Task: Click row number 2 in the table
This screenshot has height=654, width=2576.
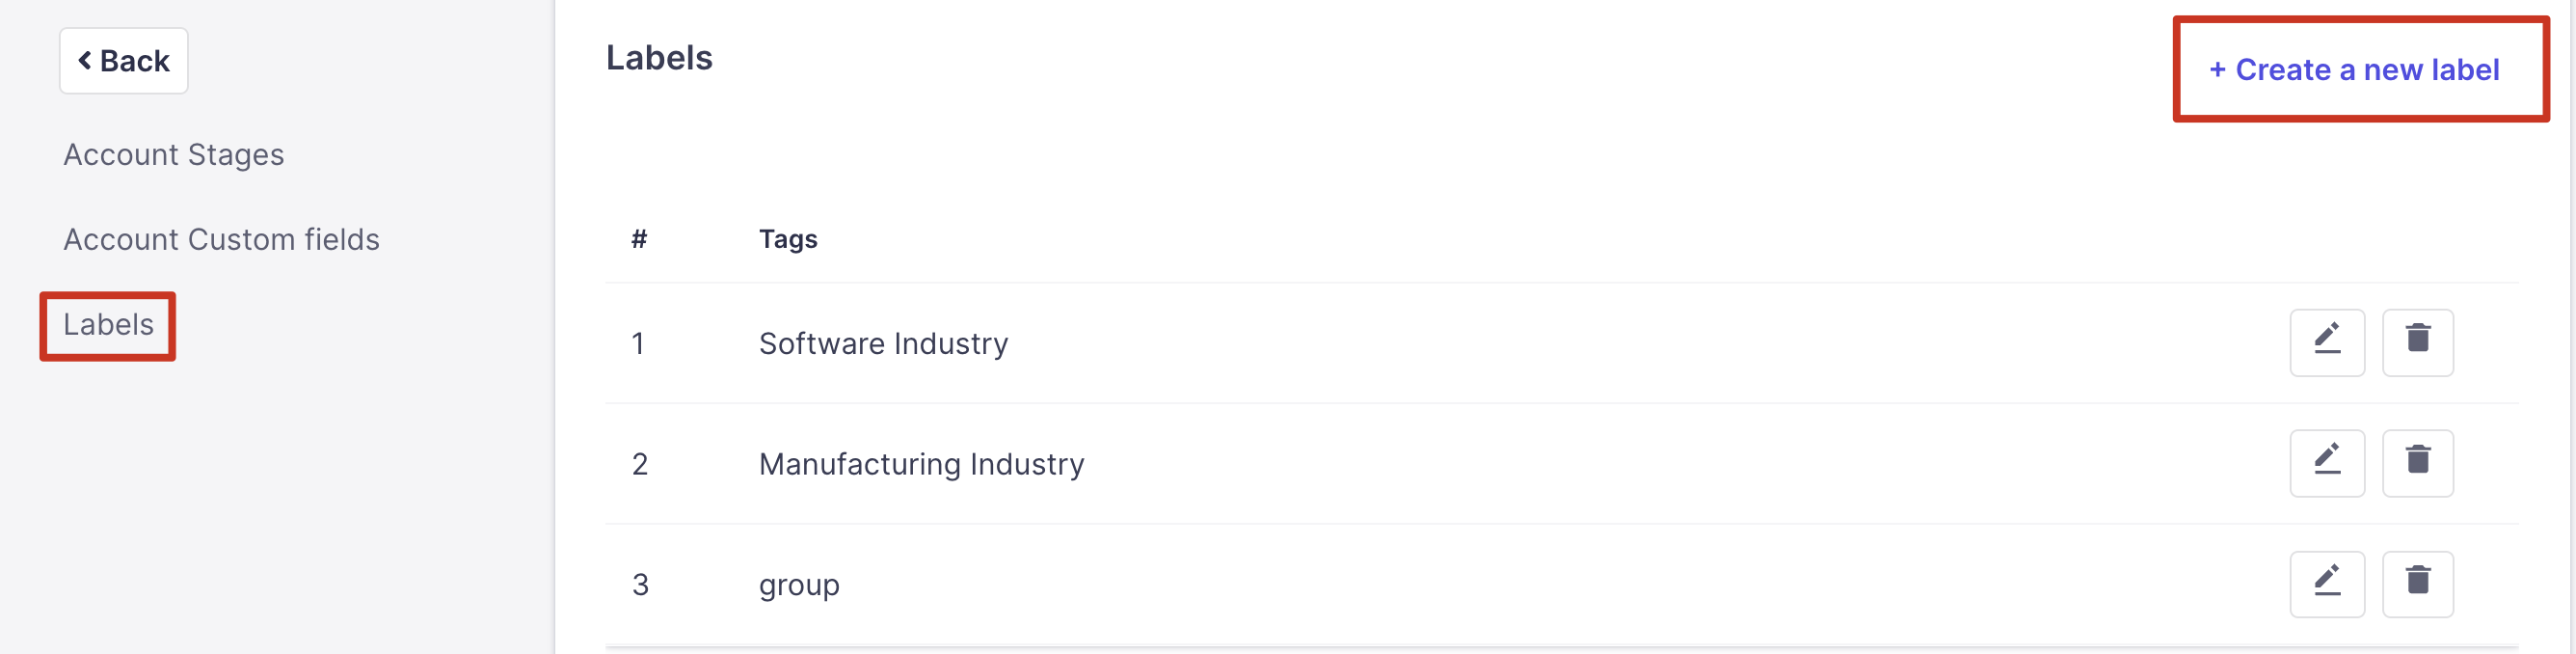Action: (640, 464)
